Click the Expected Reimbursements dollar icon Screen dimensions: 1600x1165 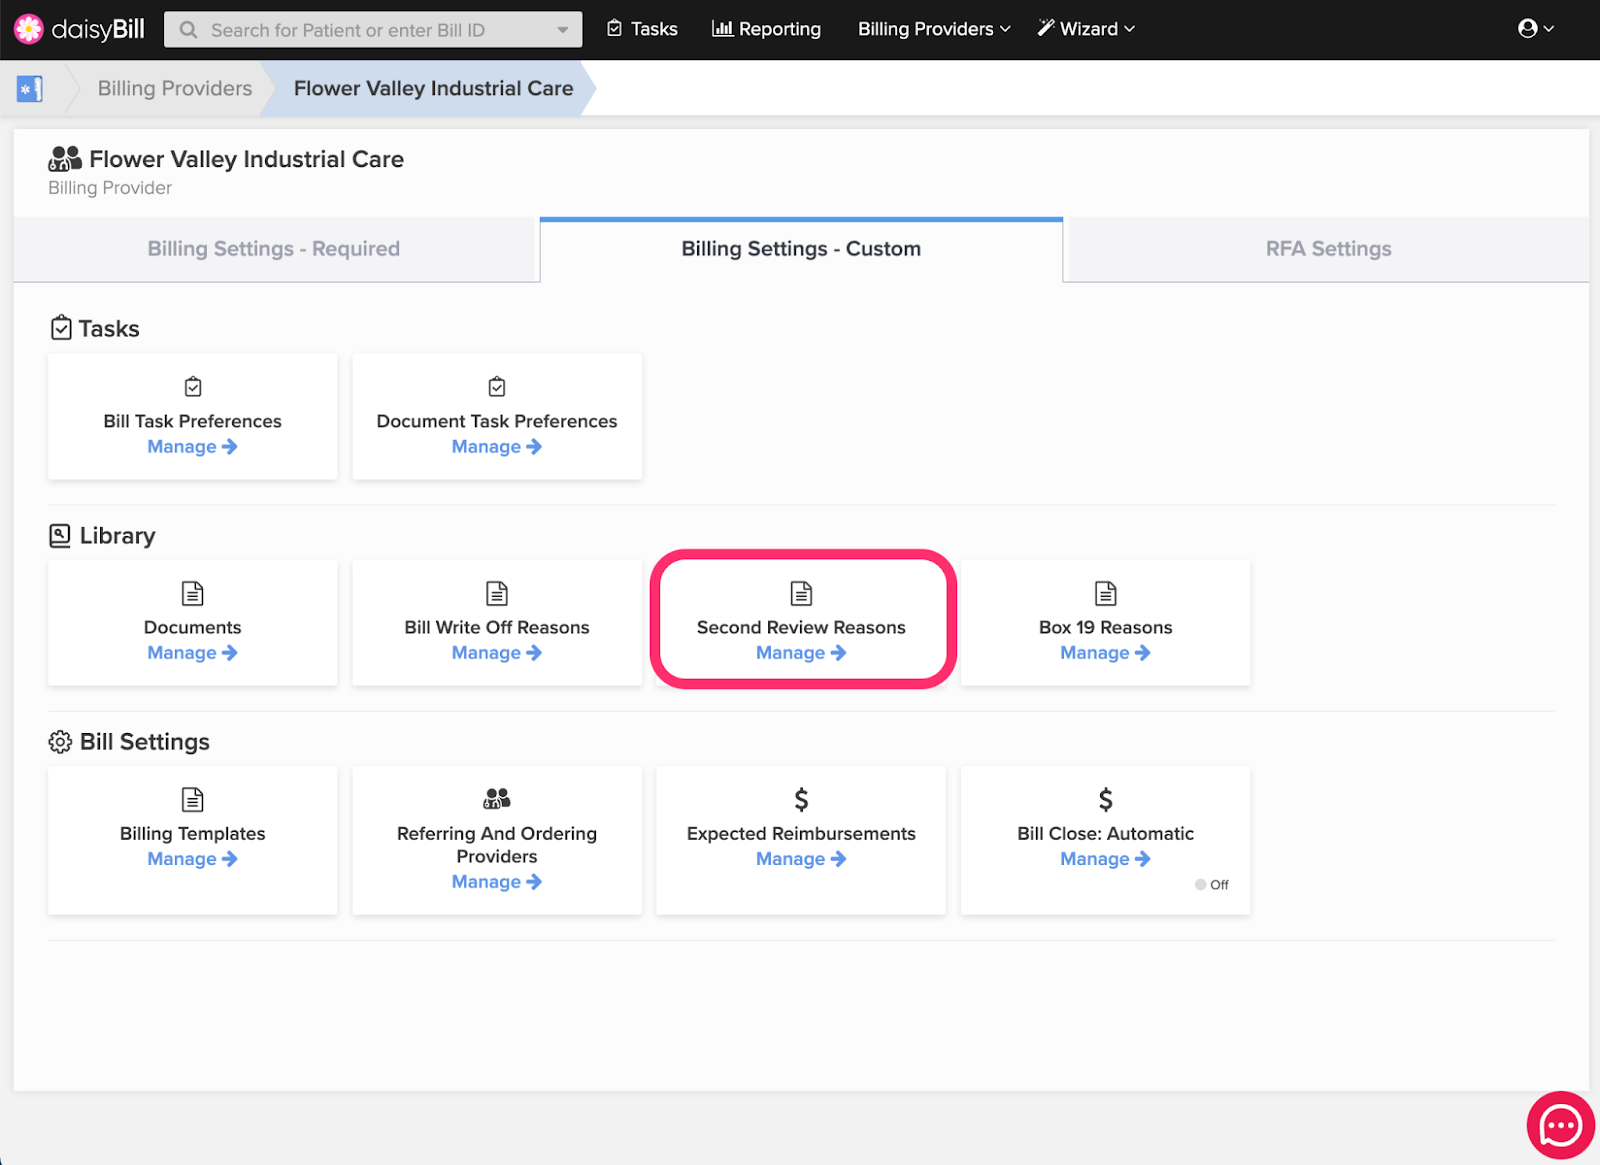tap(800, 799)
